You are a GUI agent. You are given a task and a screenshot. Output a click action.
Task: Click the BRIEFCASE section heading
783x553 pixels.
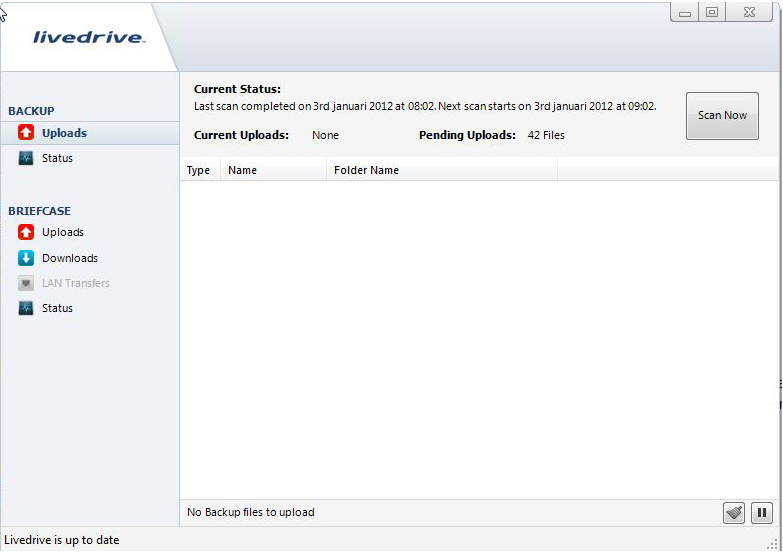coord(39,211)
